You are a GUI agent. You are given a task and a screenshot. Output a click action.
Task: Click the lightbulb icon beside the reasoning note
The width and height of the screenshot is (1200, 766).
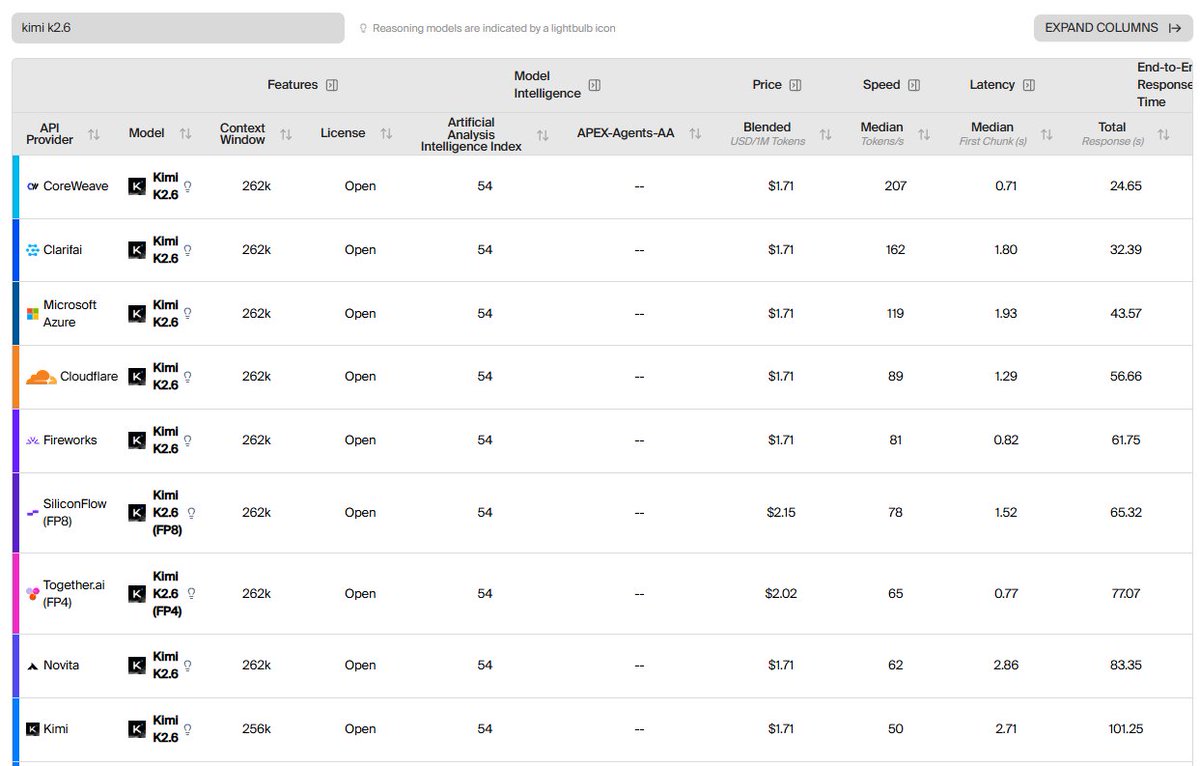[x=363, y=29]
